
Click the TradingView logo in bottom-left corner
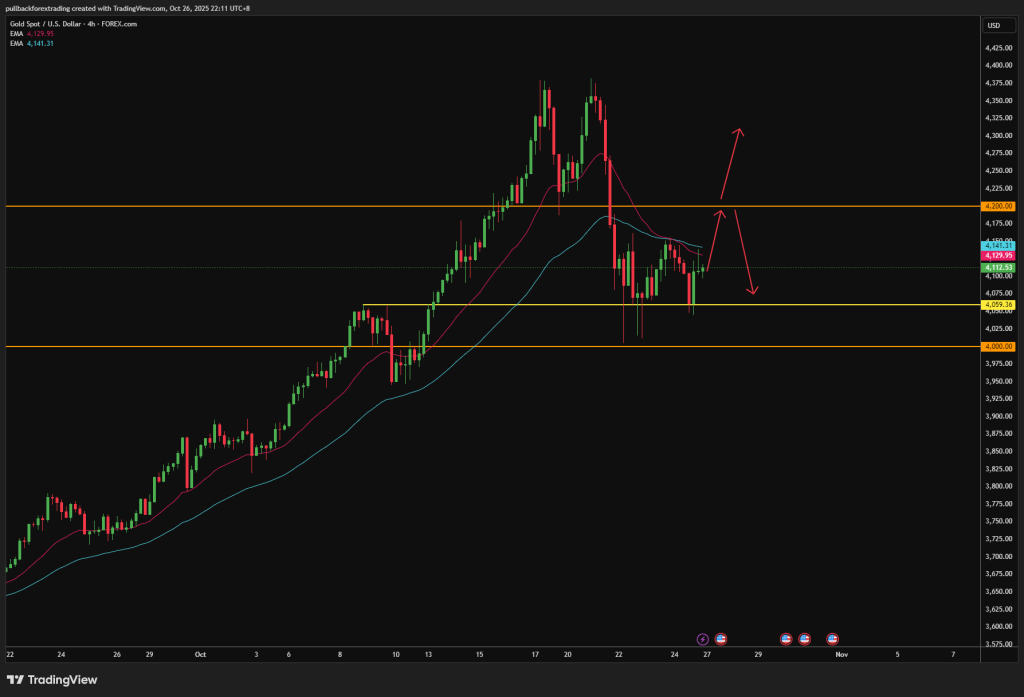[x=51, y=680]
